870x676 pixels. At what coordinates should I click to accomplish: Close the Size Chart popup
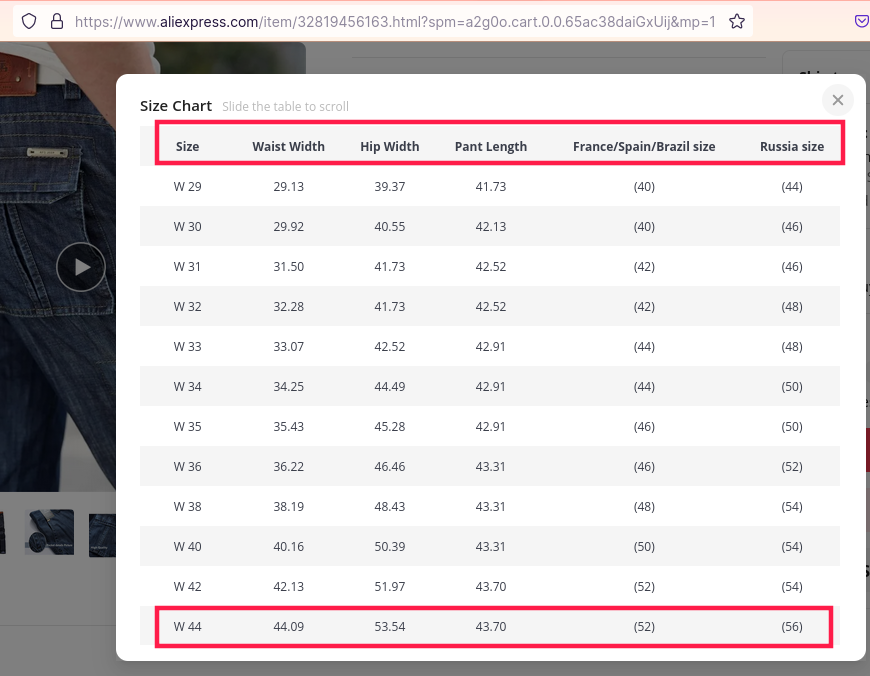(x=837, y=100)
